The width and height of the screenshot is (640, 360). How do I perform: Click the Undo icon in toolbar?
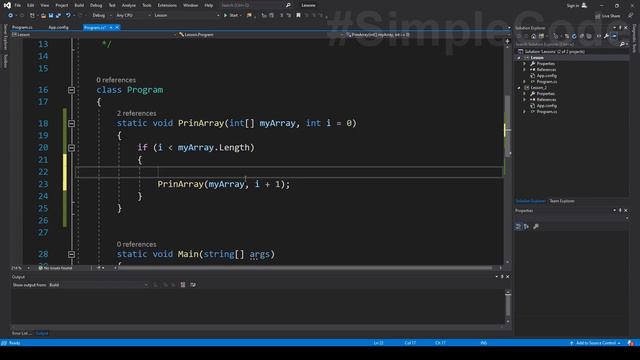68,16
